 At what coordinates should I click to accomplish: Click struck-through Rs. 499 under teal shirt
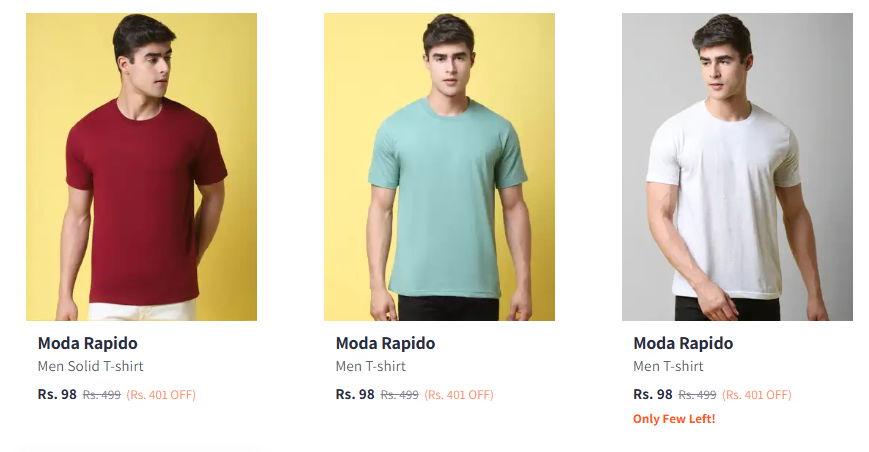[400, 395]
